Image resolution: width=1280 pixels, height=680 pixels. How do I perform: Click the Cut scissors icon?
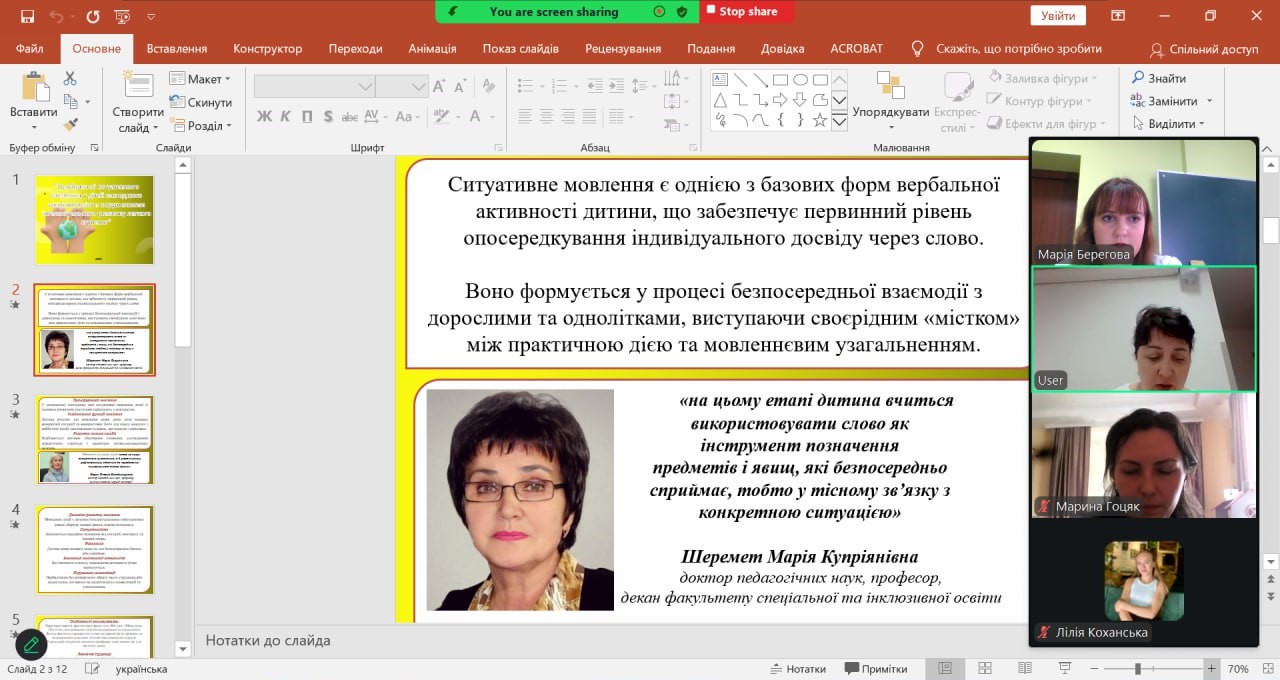point(70,79)
